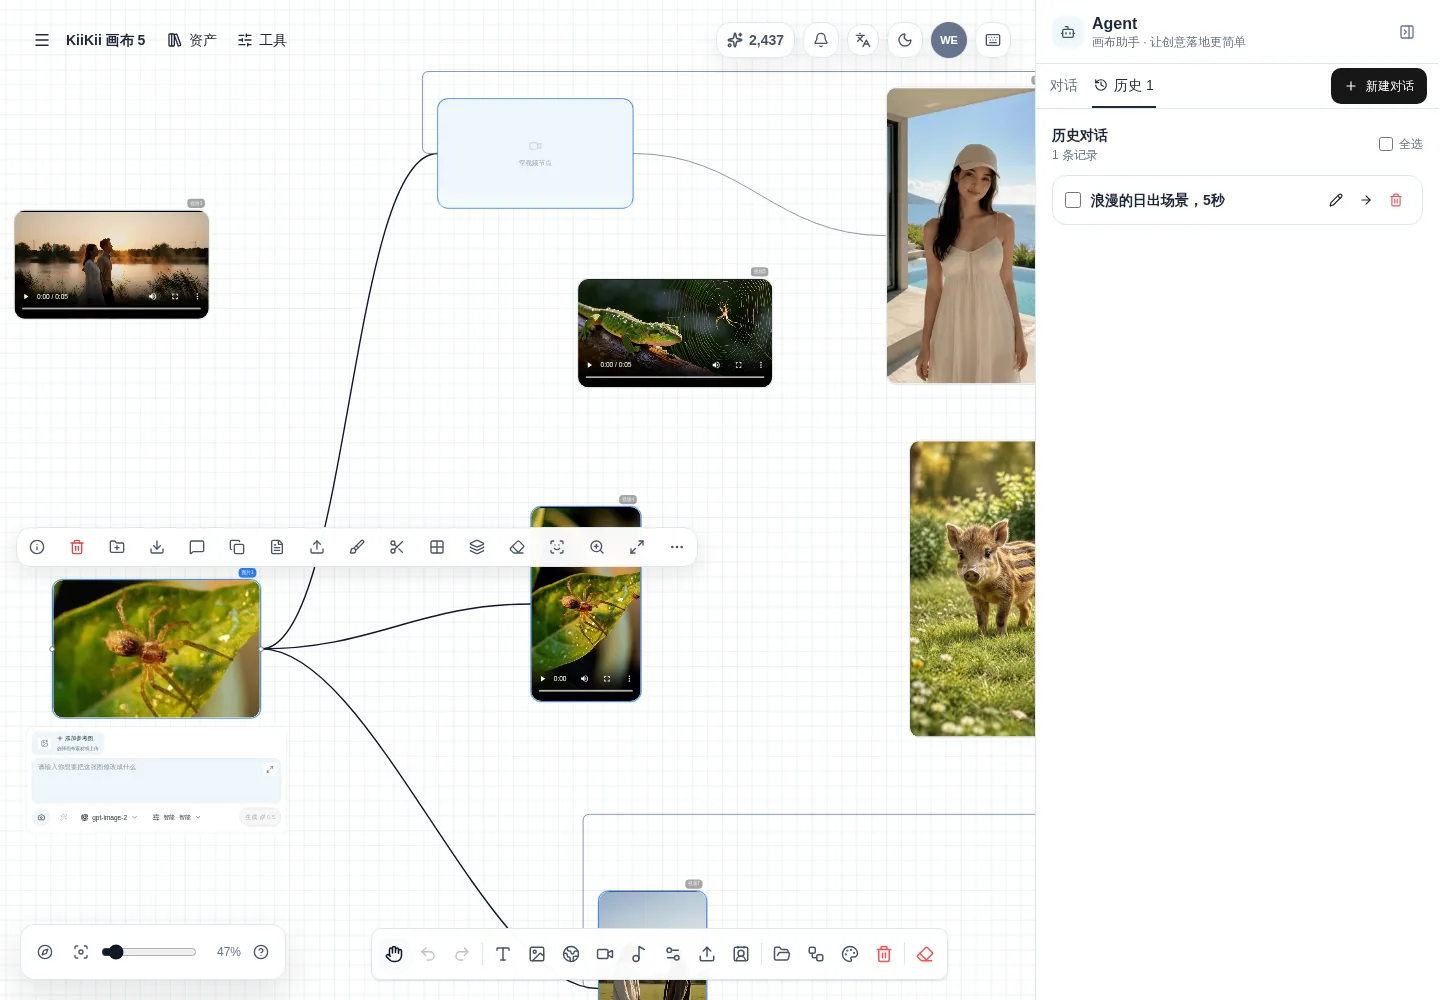1440x1000 pixels.
Task: Add a video node with camera icon
Action: (x=605, y=954)
